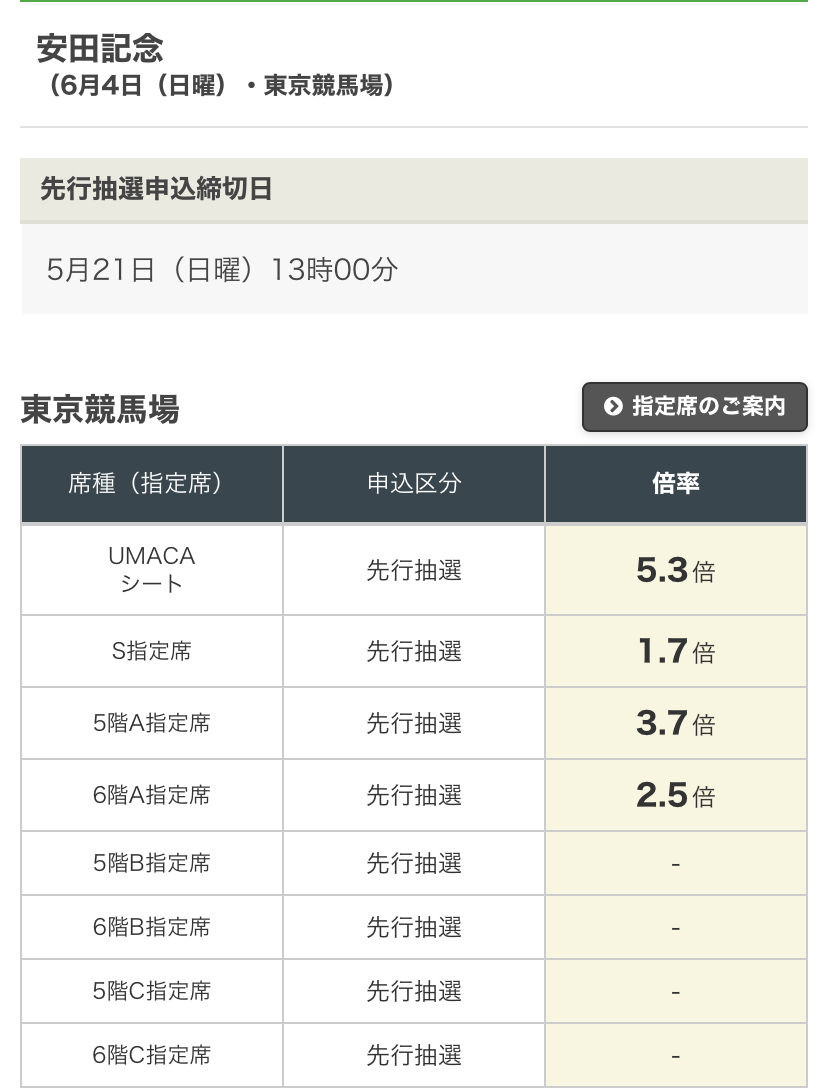
Task: Open the 指定席のご案内 guide button
Action: (694, 407)
